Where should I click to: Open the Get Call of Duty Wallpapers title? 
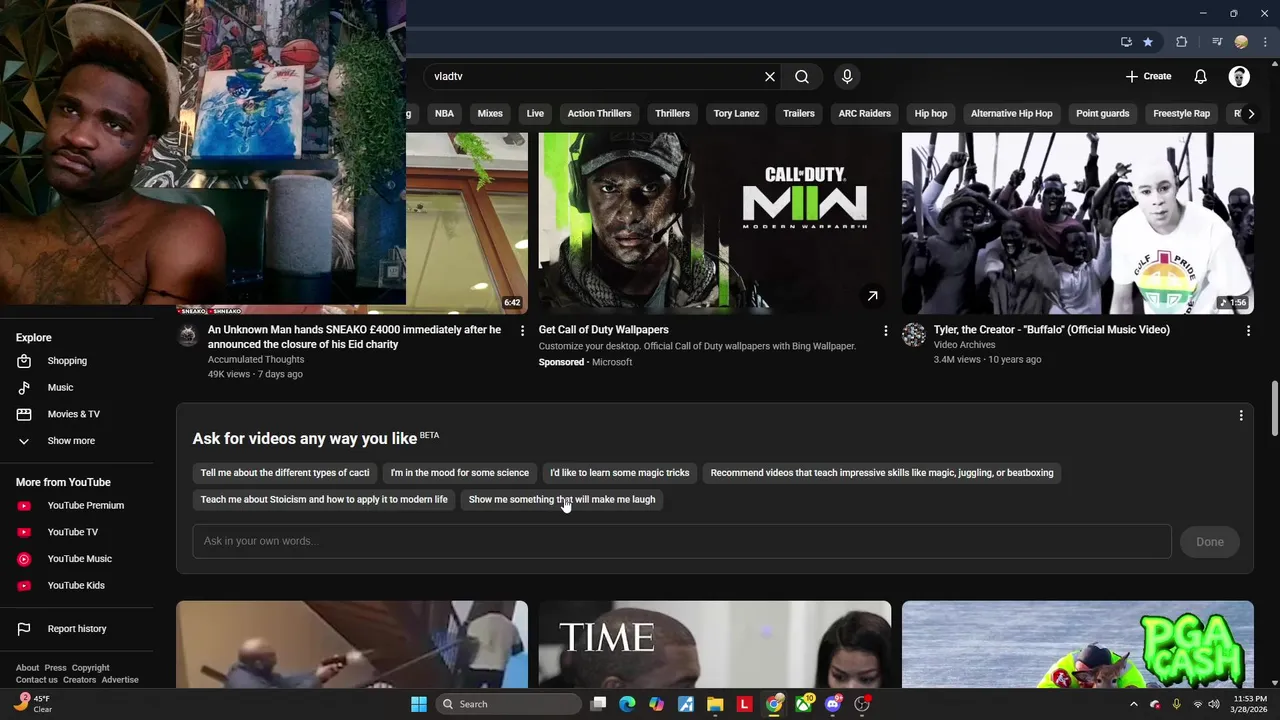tap(603, 329)
